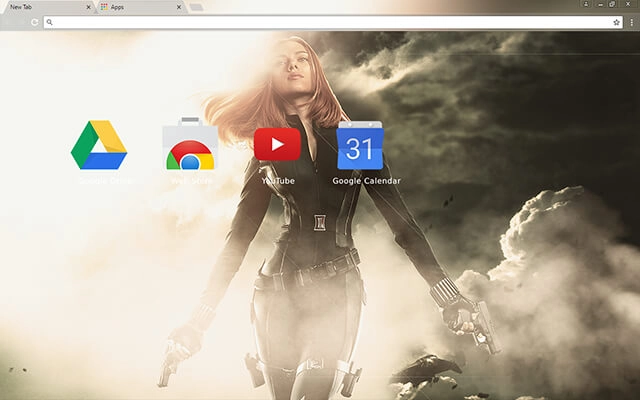Close the New Tab tab
The height and width of the screenshot is (400, 640).
tap(88, 7)
